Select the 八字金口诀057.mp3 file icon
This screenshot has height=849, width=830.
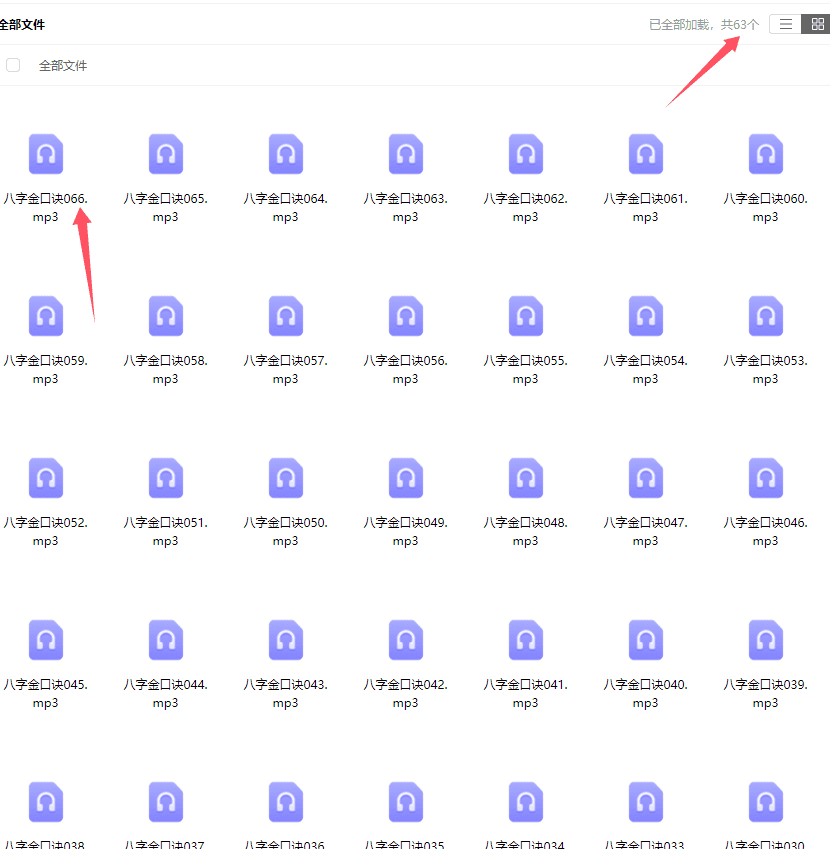[x=286, y=316]
